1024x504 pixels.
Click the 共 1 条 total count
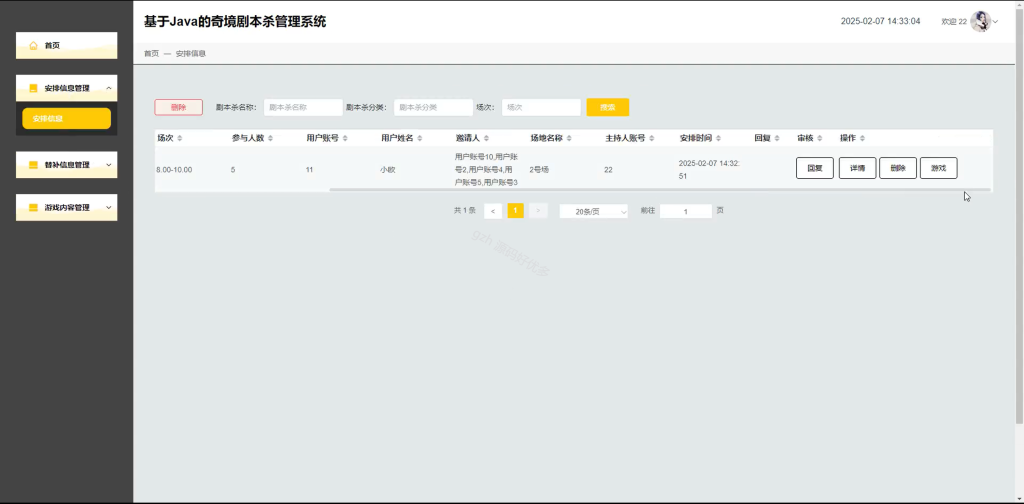[x=464, y=211]
